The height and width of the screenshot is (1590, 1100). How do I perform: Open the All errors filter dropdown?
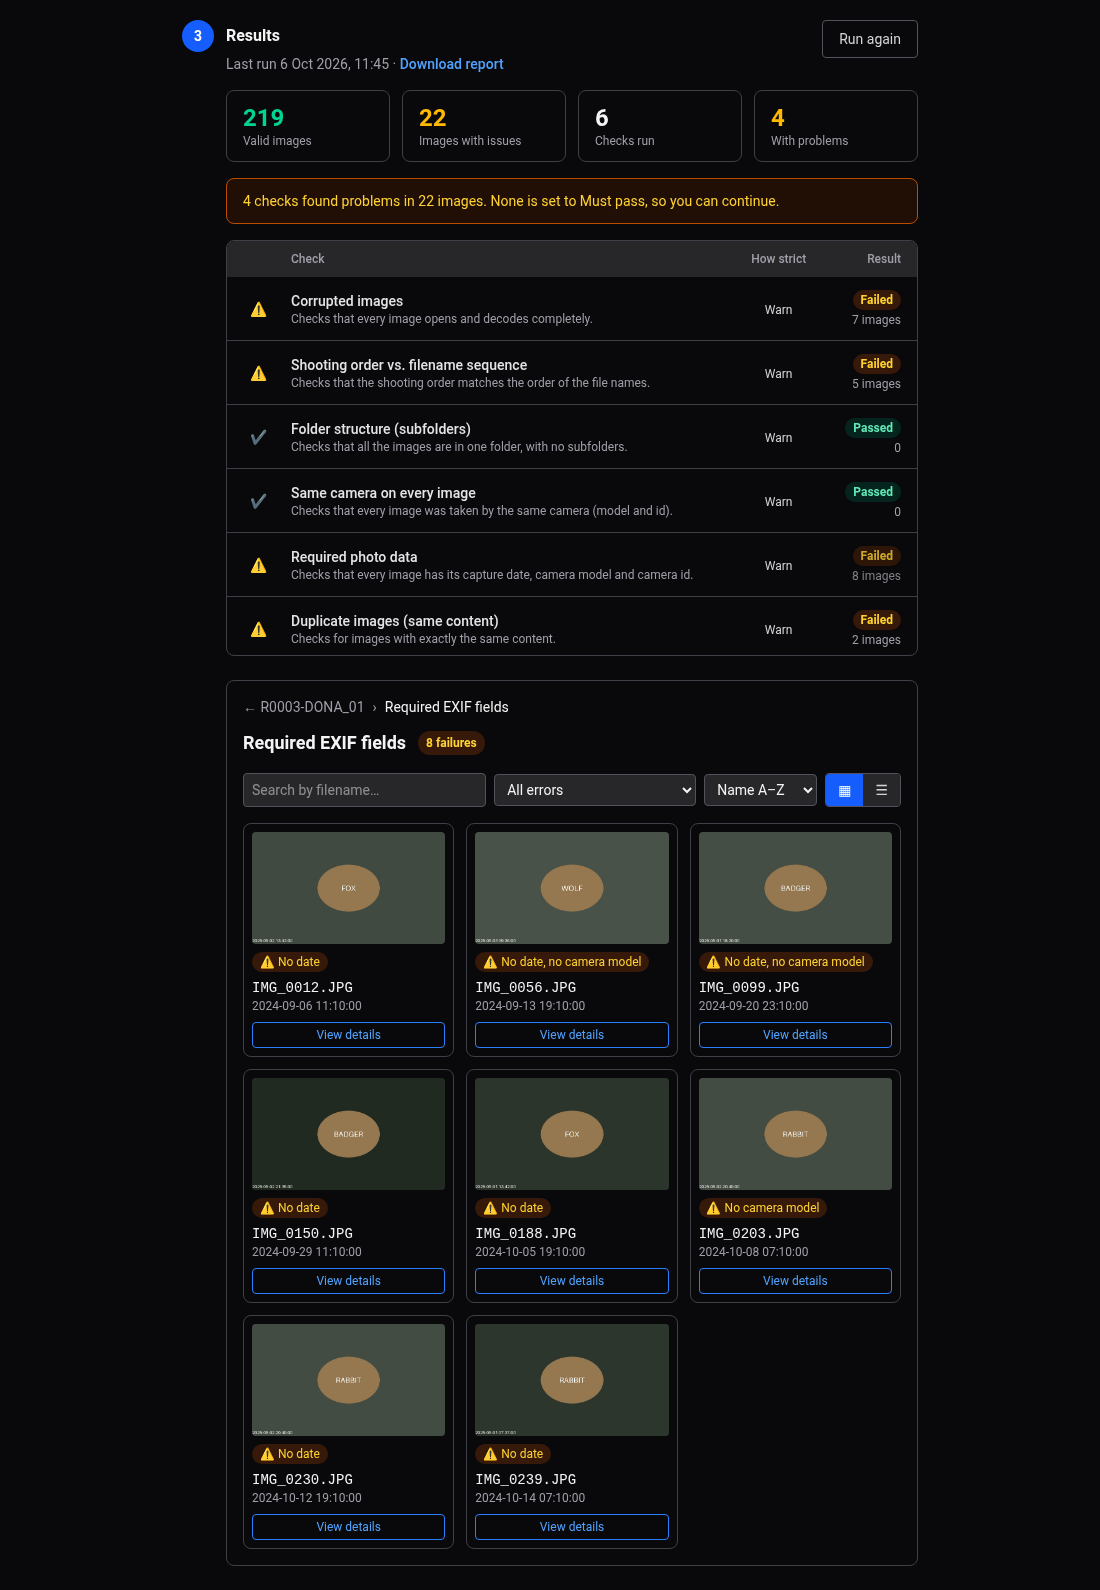[595, 790]
